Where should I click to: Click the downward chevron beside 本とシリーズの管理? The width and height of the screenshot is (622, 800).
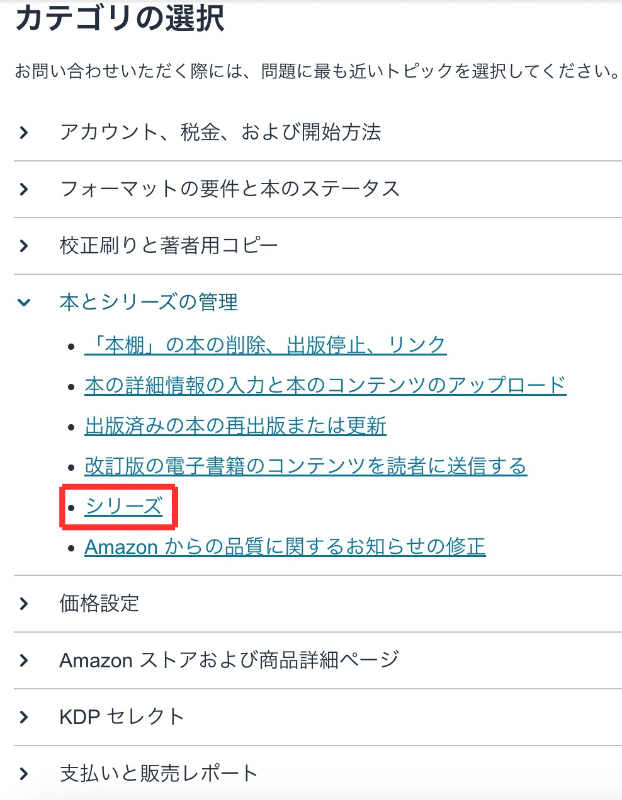coord(24,301)
